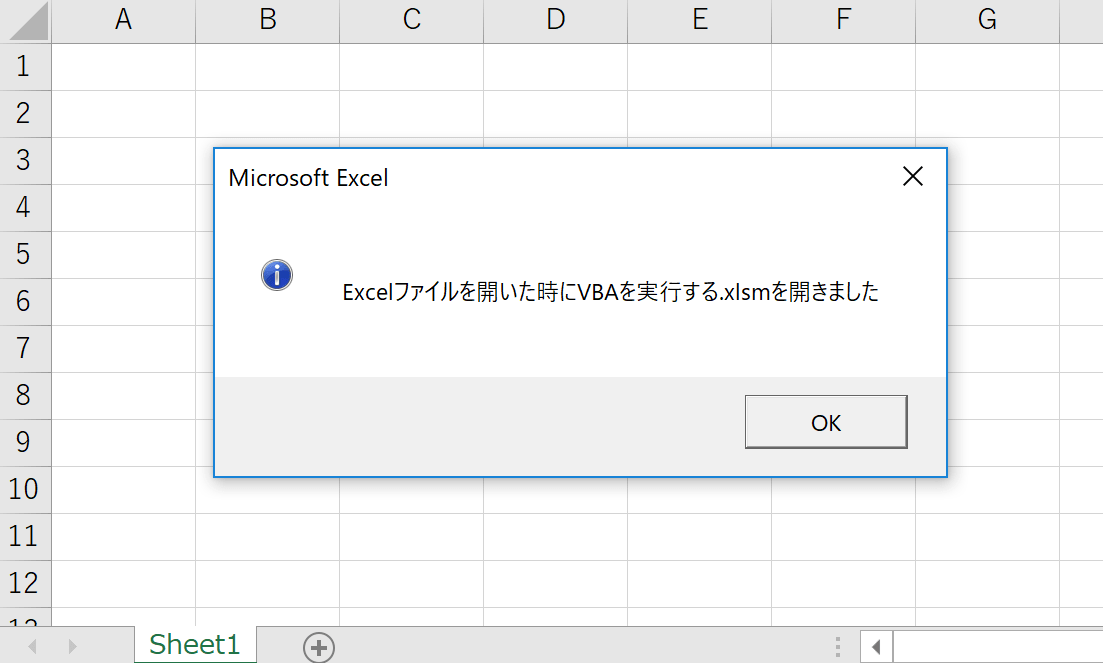The image size is (1103, 663).
Task: Select row 6 header
Action: pos(25,301)
